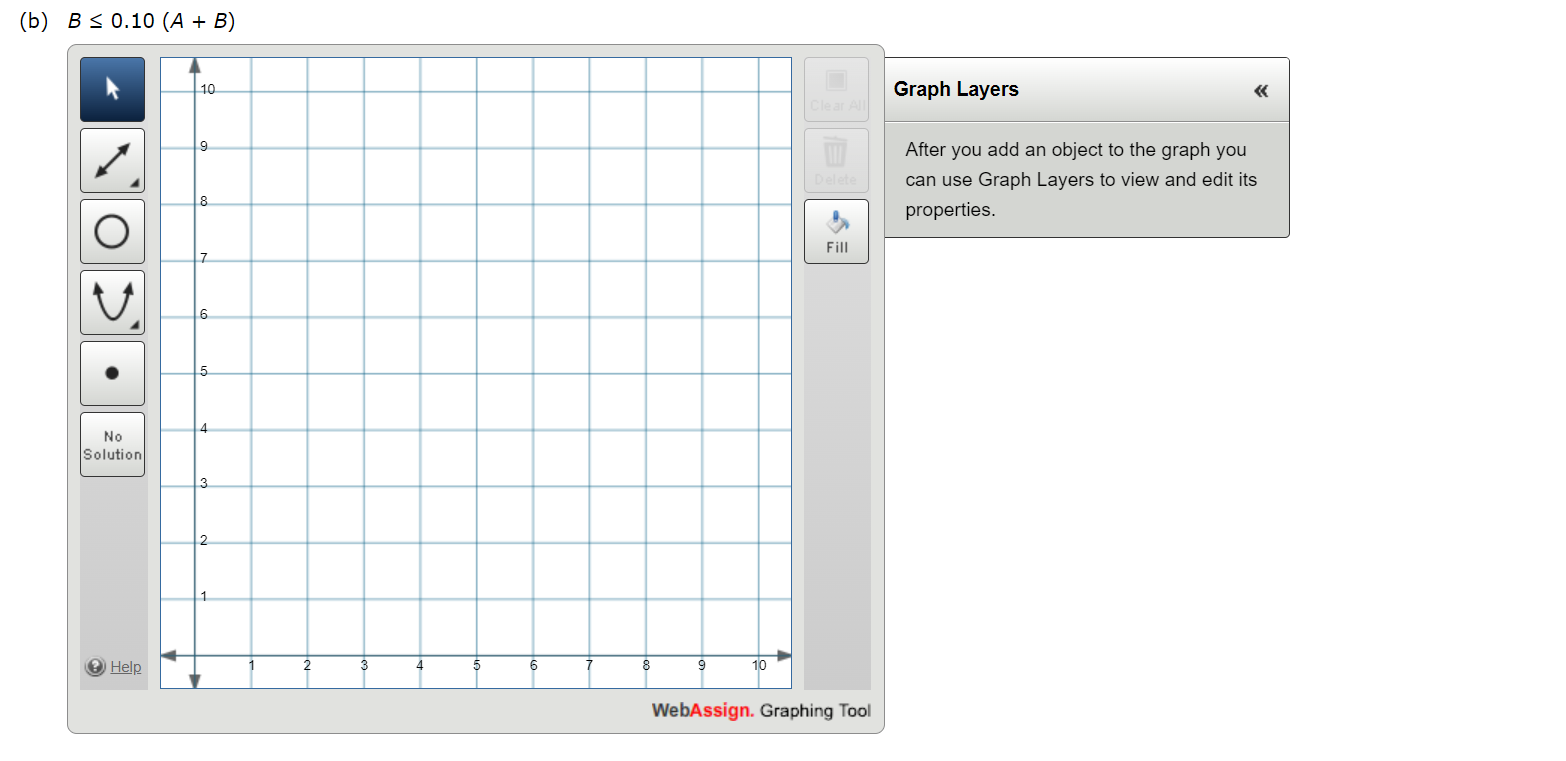Click the Help question mark icon
The height and width of the screenshot is (761, 1566).
(96, 667)
